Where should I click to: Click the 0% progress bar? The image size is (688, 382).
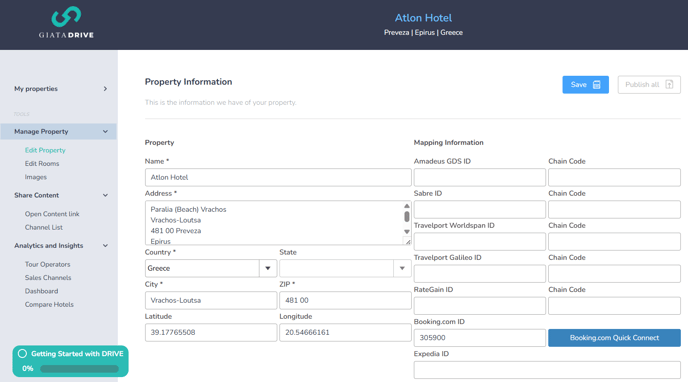click(79, 369)
